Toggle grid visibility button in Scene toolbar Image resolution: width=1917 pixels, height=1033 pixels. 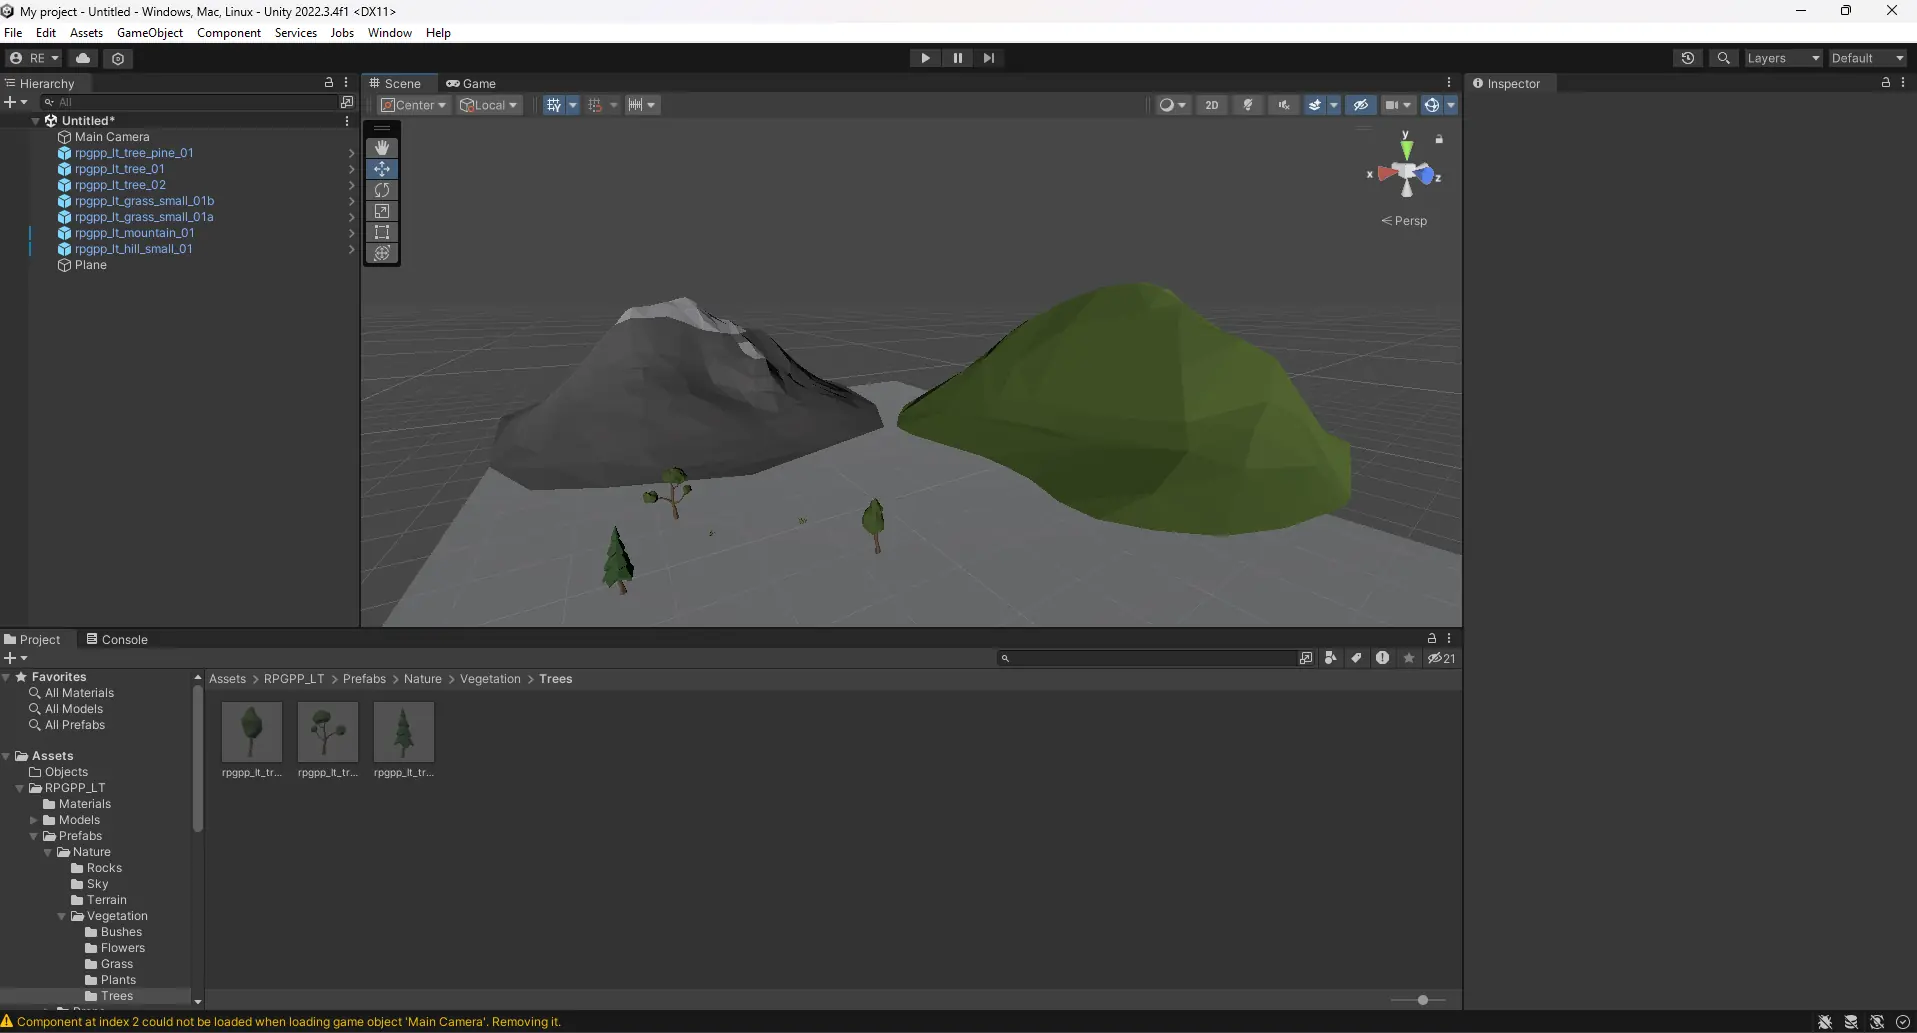(554, 105)
